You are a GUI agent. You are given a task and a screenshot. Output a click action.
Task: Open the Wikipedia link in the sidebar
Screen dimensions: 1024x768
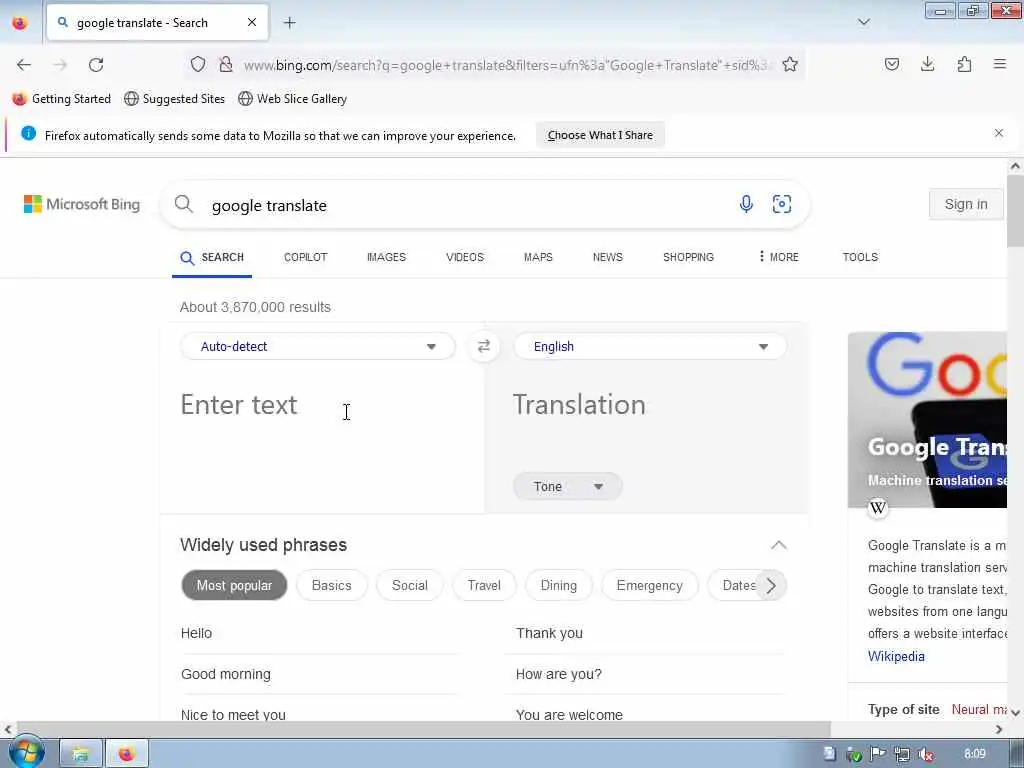pyautogui.click(x=896, y=656)
